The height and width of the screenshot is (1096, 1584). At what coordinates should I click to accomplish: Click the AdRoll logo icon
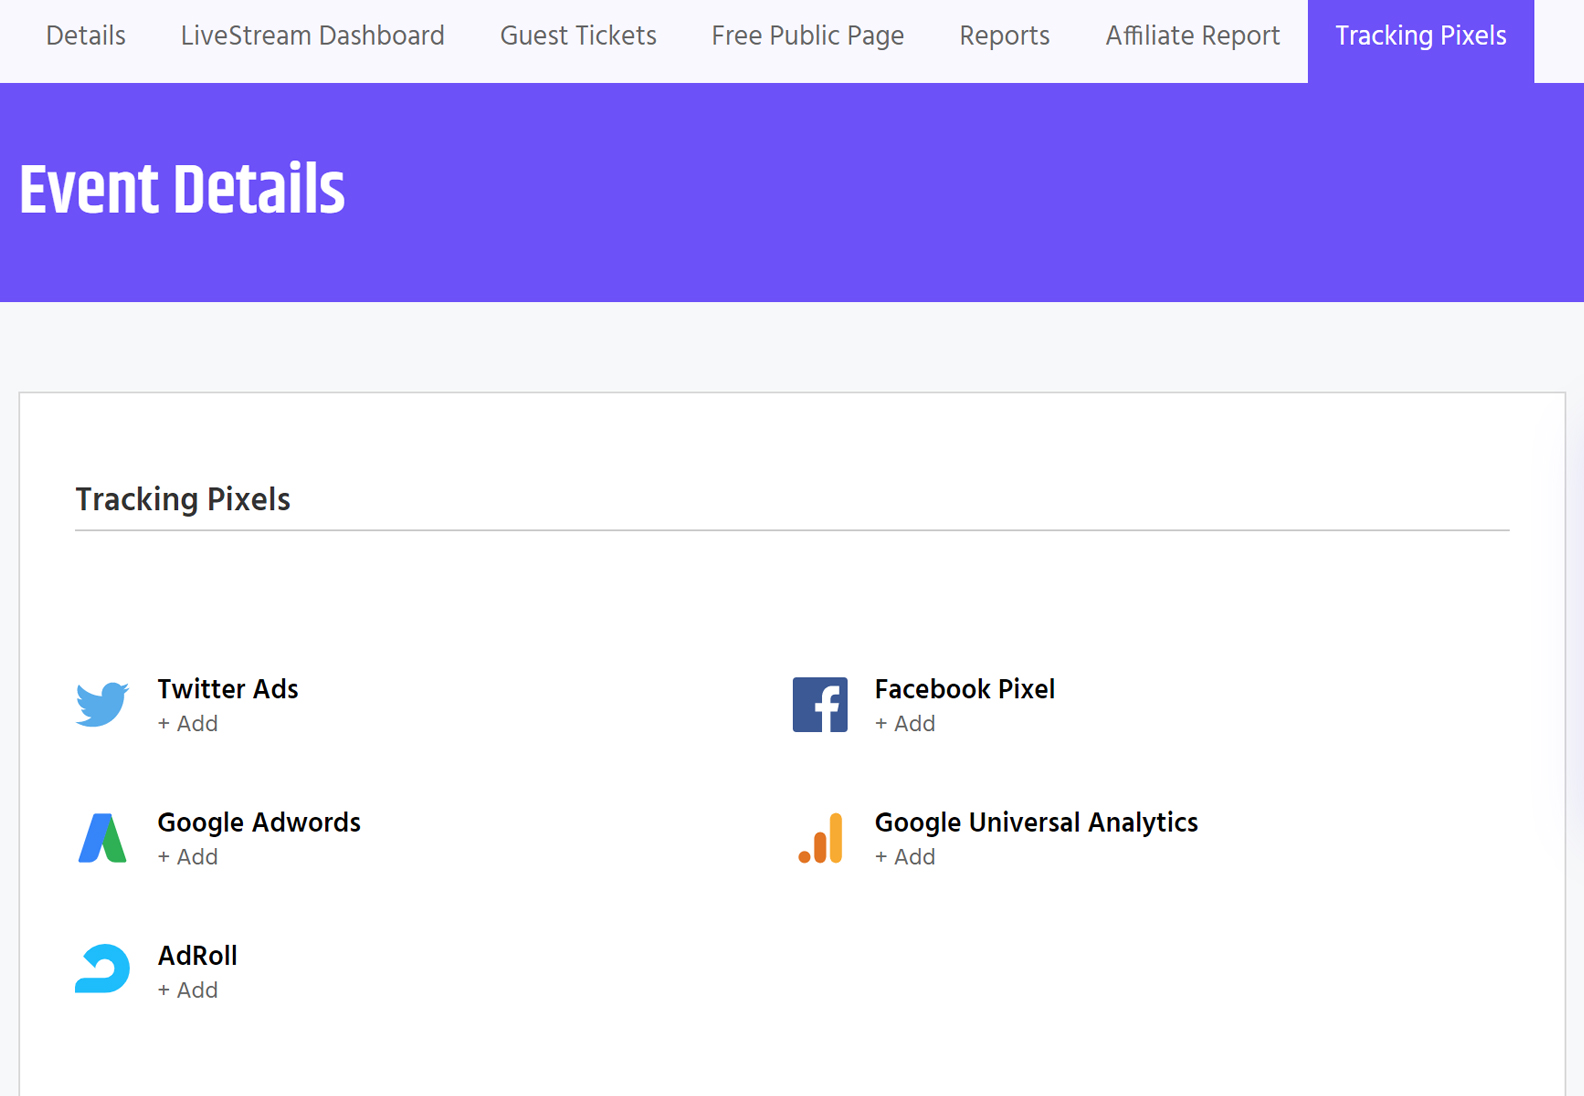102,969
